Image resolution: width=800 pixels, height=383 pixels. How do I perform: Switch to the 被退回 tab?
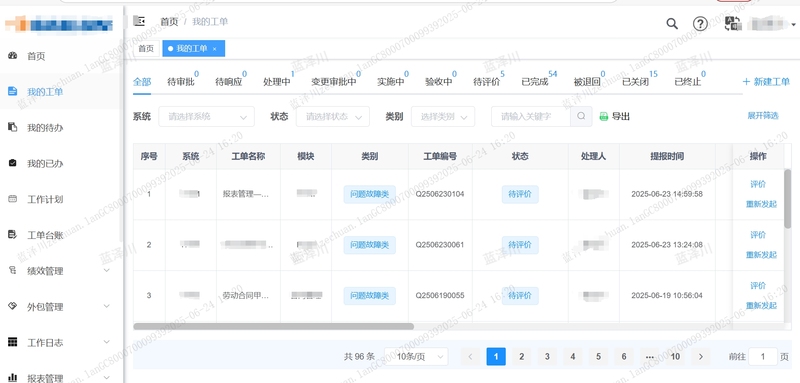[587, 82]
